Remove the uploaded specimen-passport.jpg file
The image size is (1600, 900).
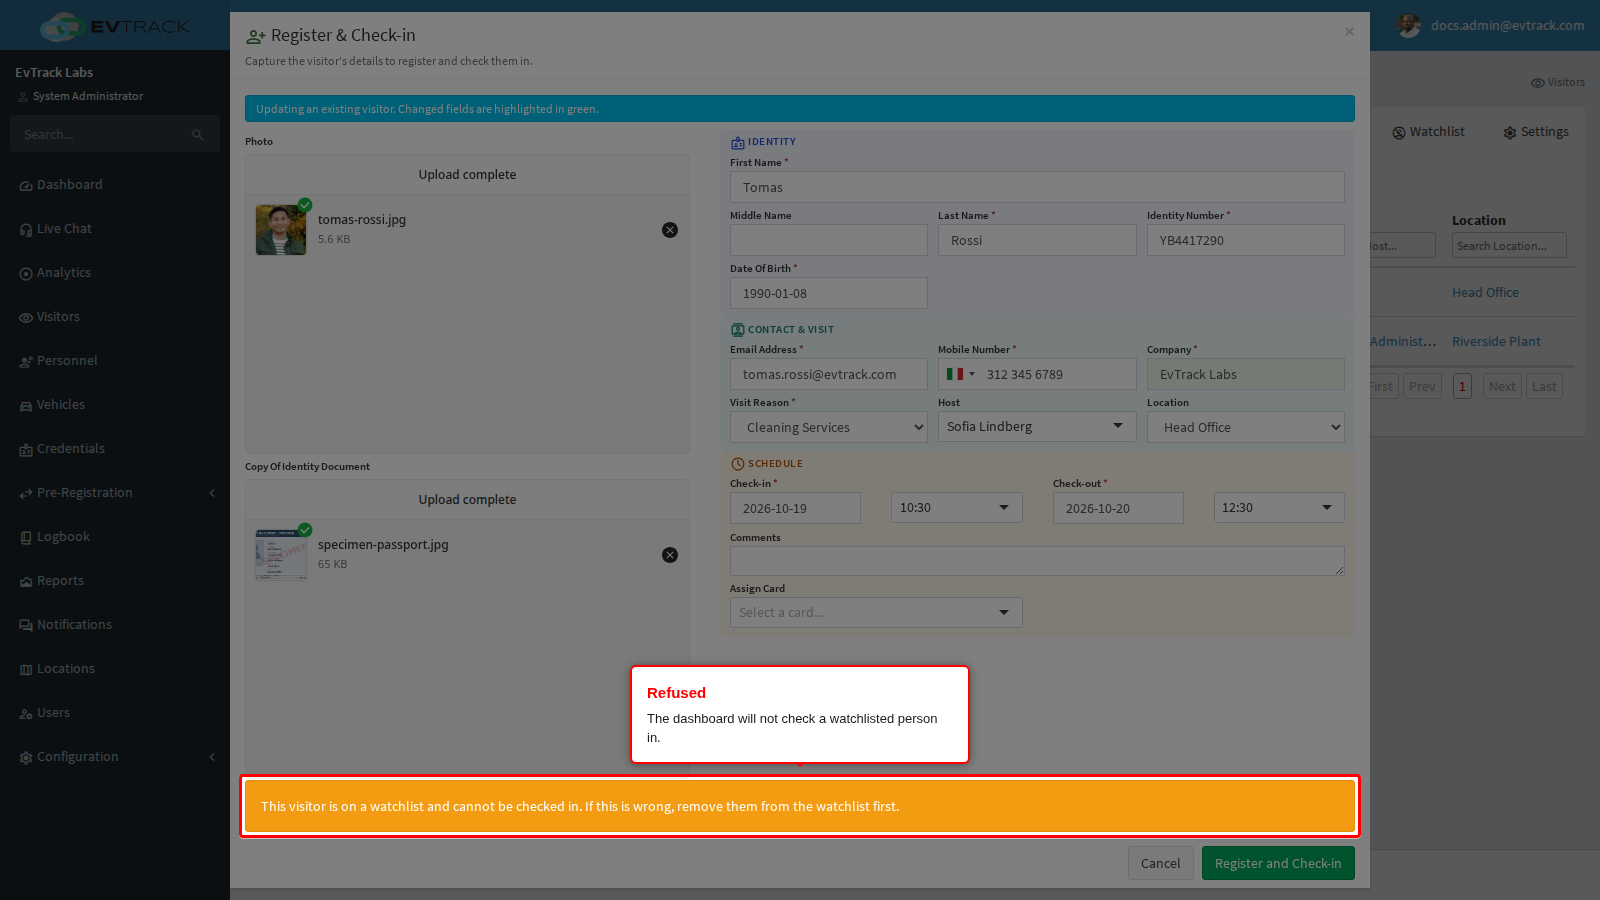(x=670, y=555)
